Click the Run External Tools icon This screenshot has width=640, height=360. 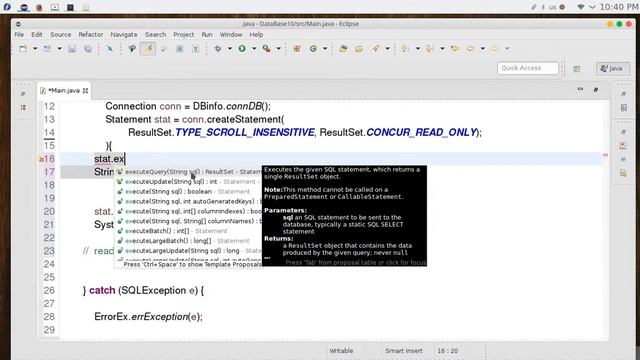[x=267, y=49]
